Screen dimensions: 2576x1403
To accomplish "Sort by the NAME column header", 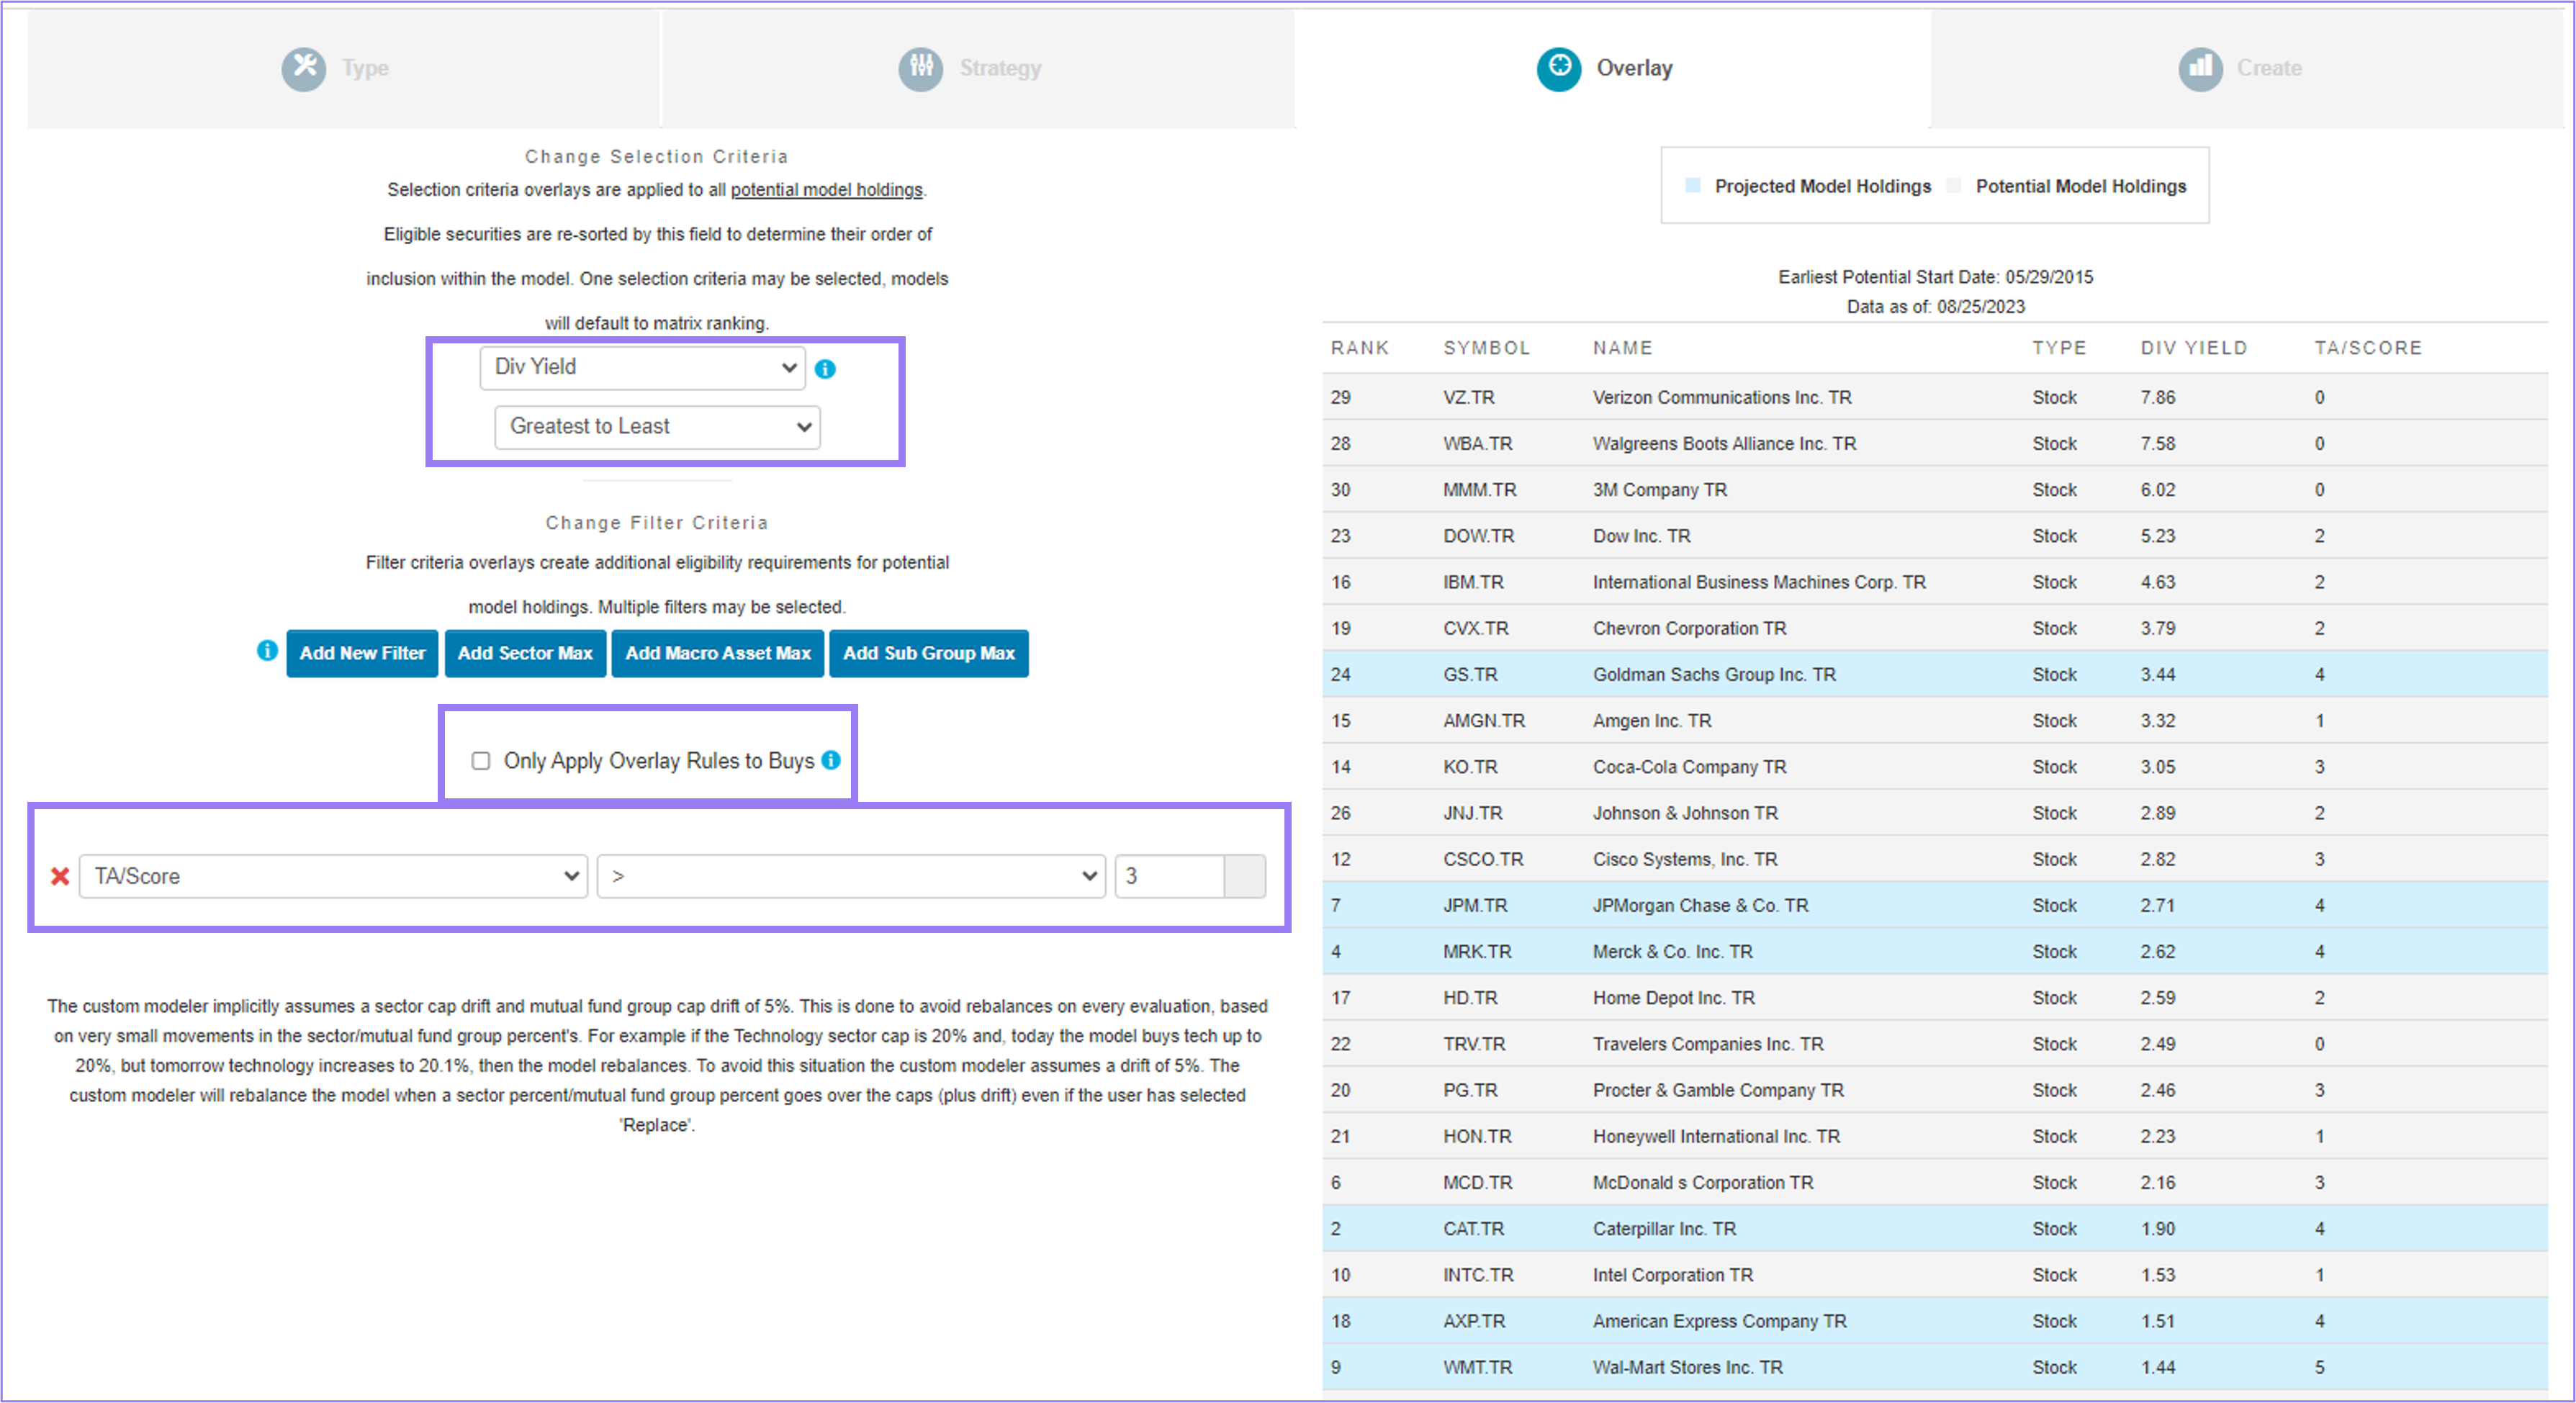I will tap(1622, 348).
